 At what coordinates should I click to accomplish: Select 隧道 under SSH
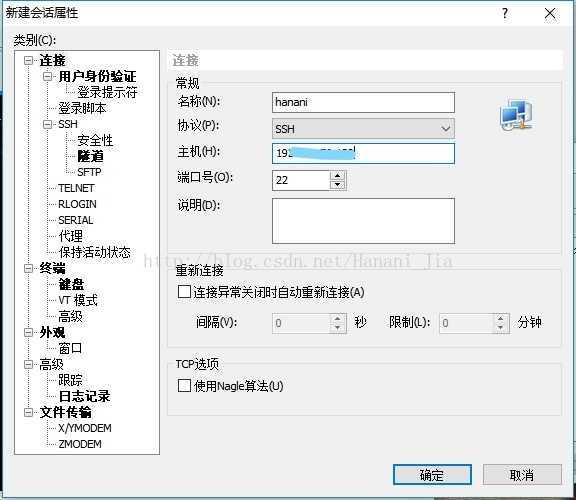coord(90,157)
